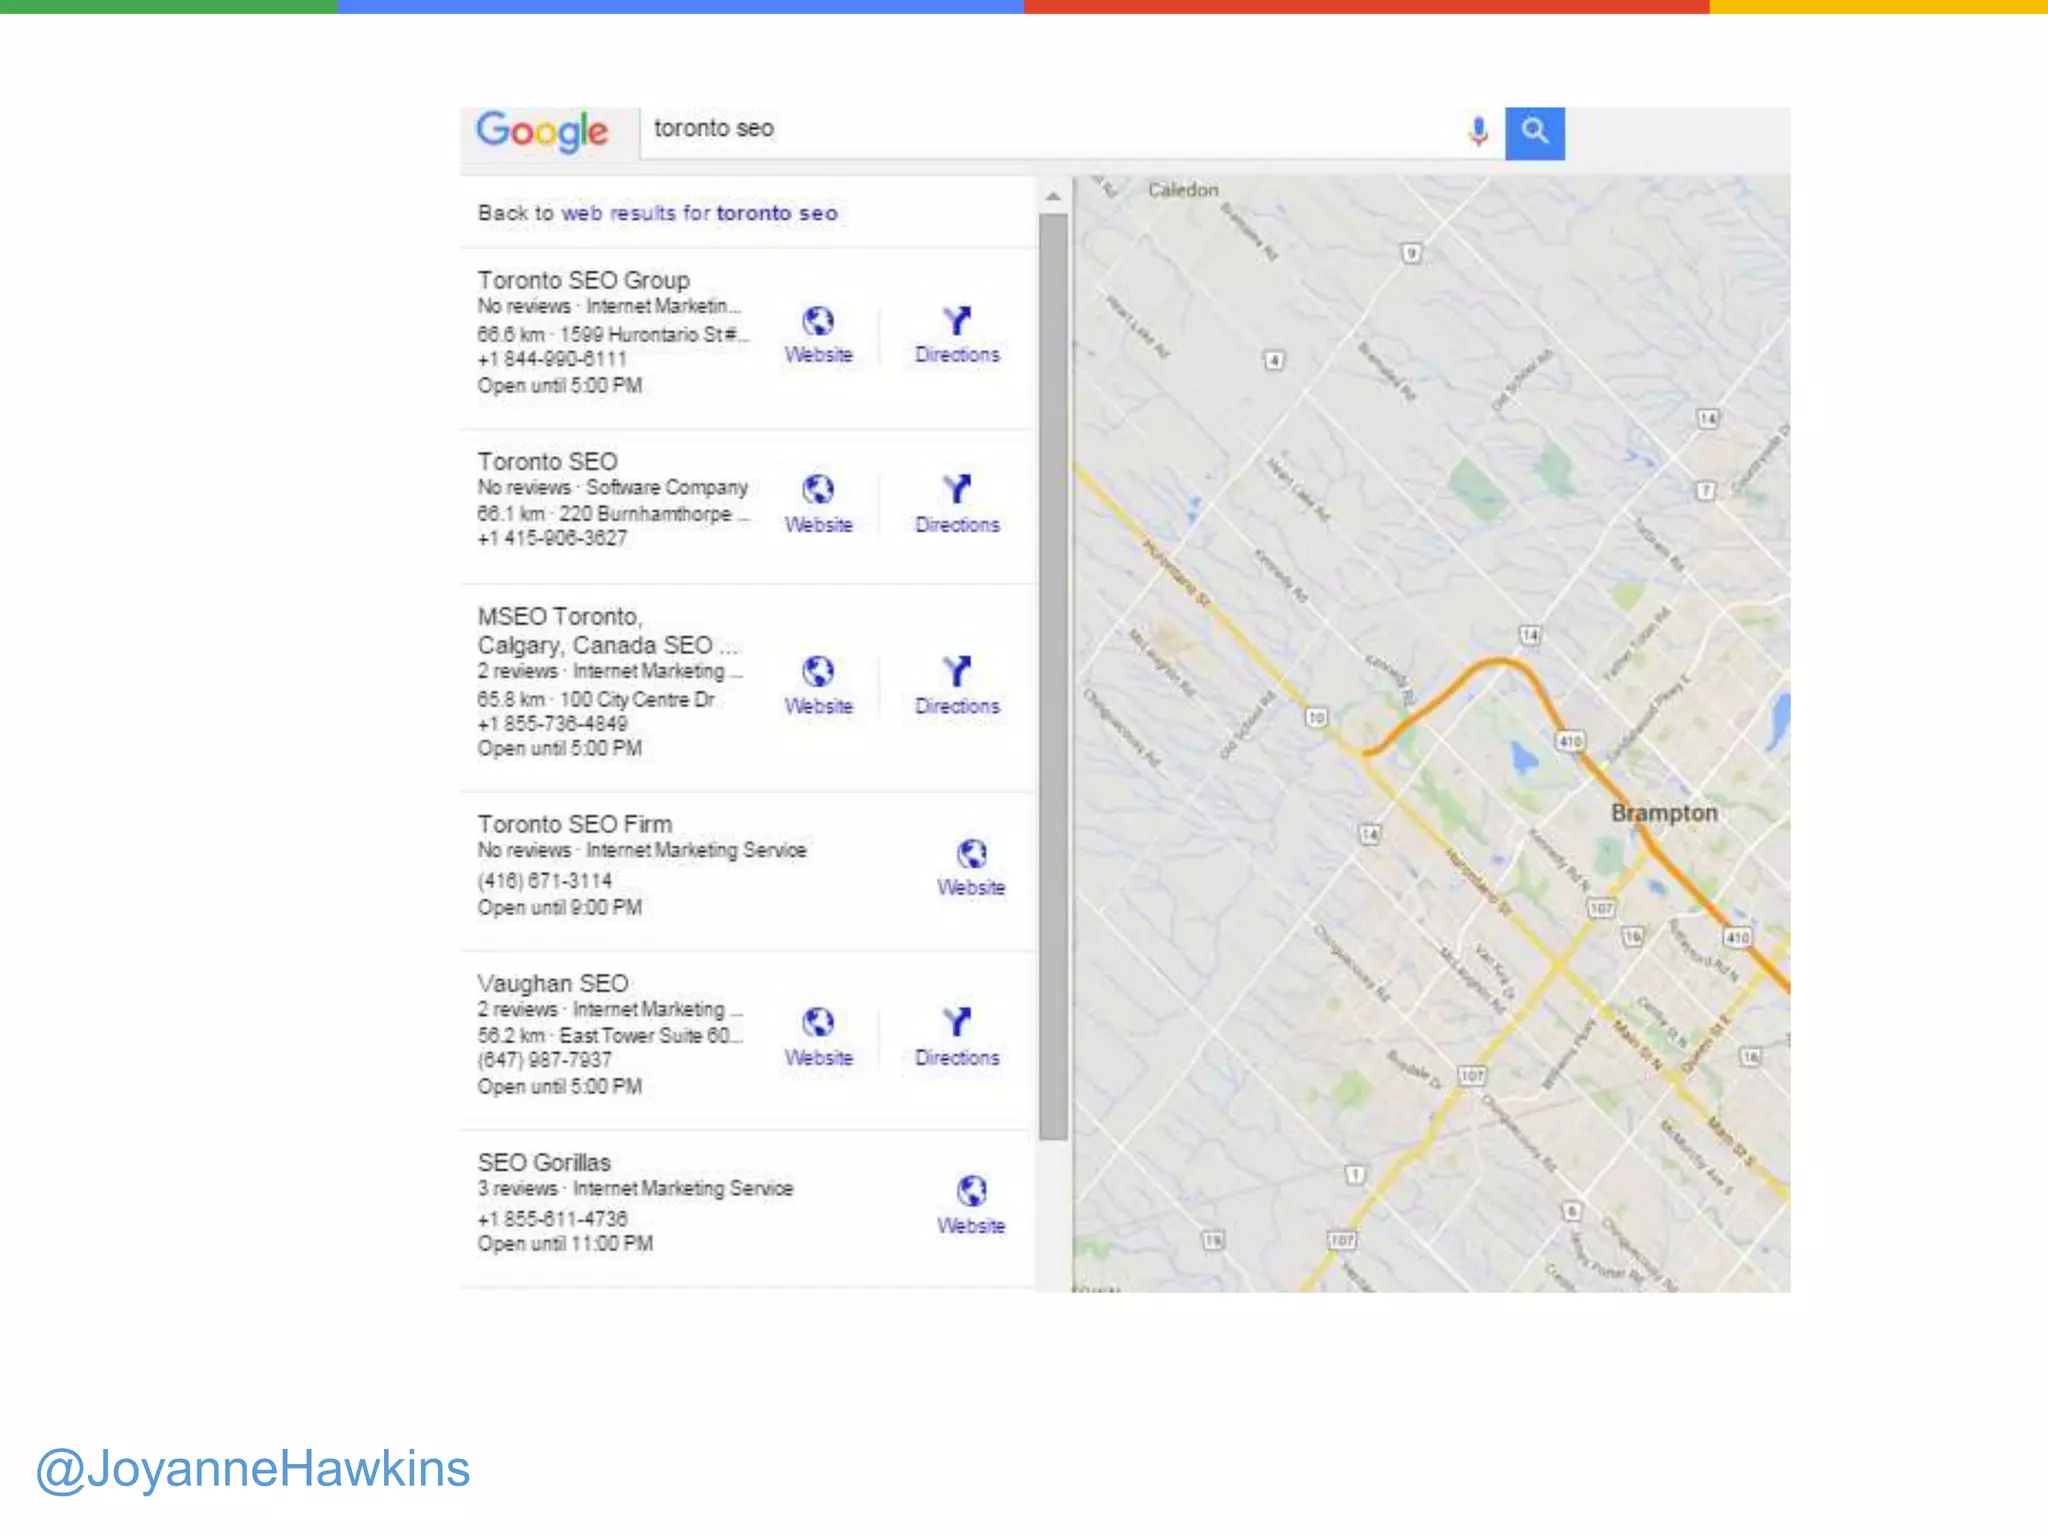This screenshot has height=1536, width=2048.
Task: Click the blue search magnifier button
Action: [1534, 132]
